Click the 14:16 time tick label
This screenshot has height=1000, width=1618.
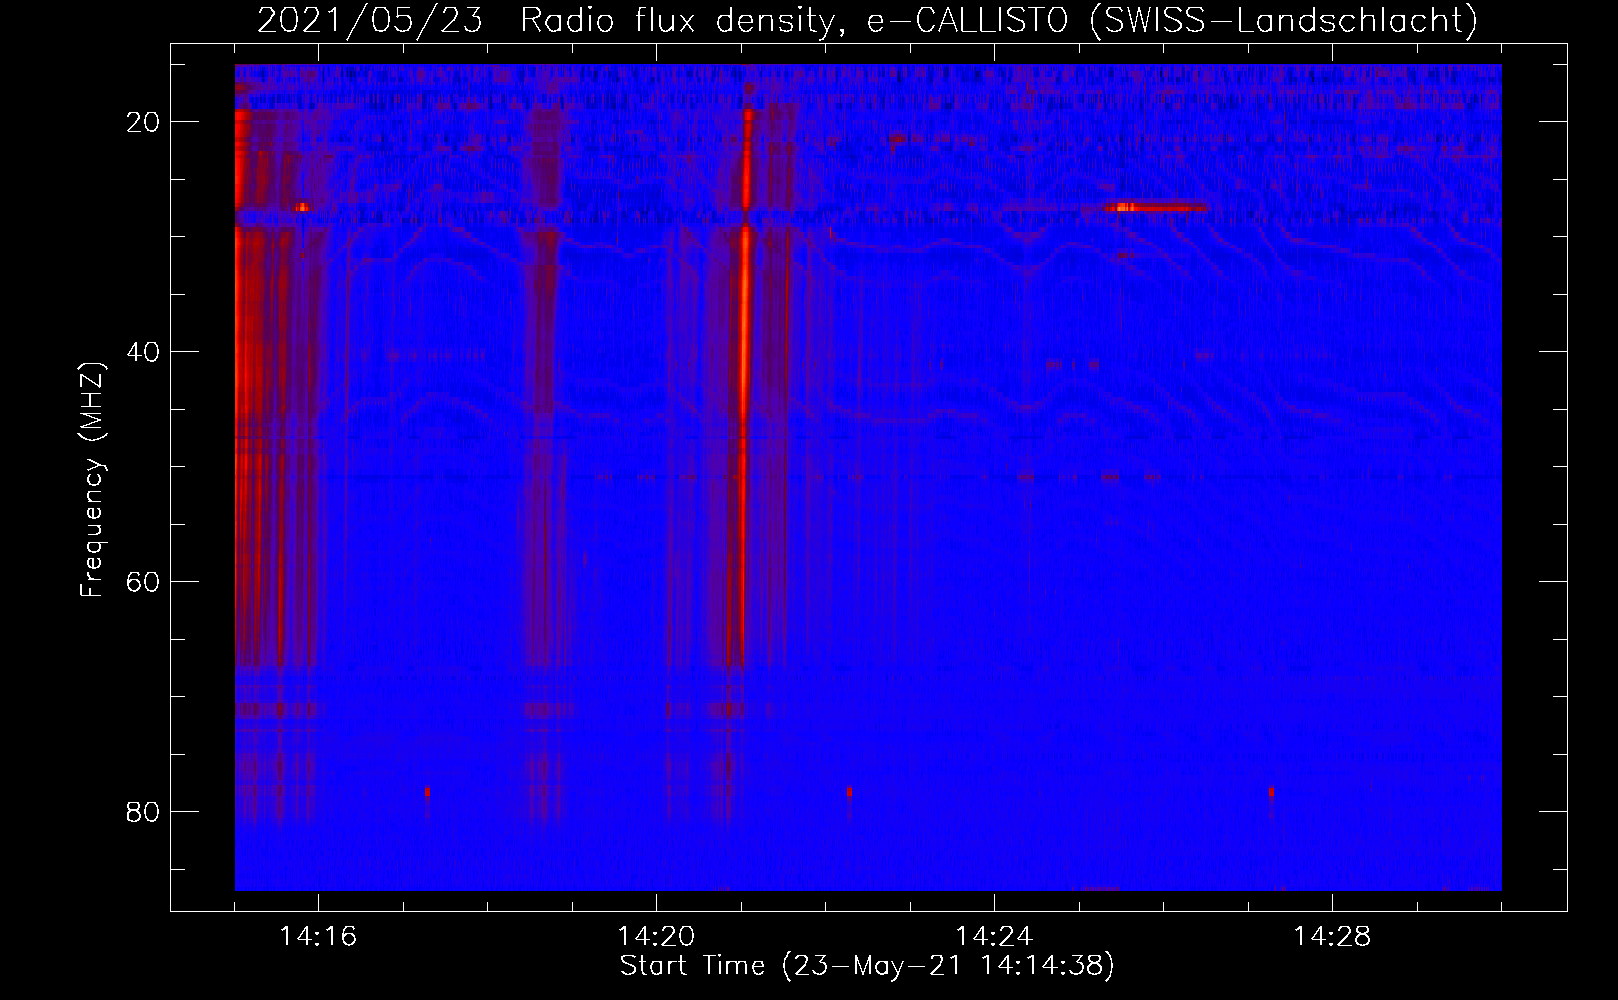(318, 936)
